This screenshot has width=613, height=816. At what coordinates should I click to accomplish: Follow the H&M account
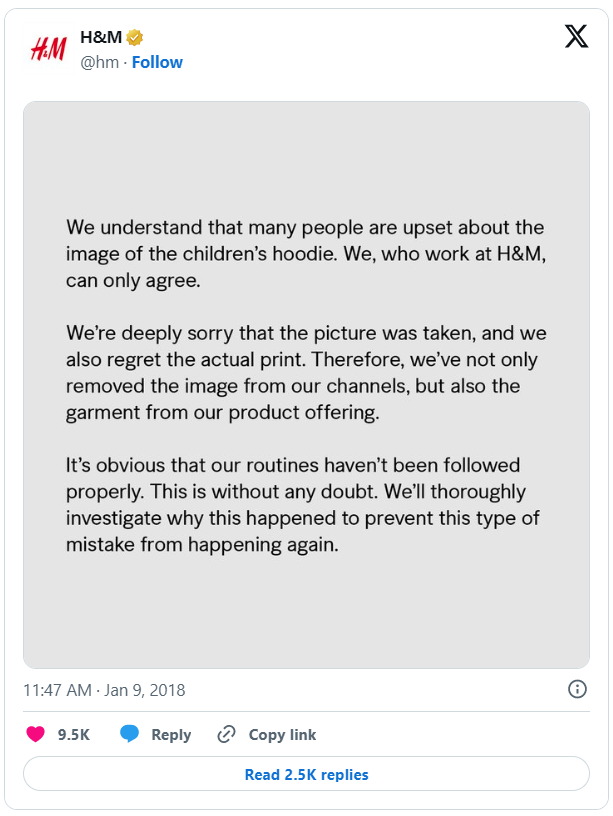(157, 62)
